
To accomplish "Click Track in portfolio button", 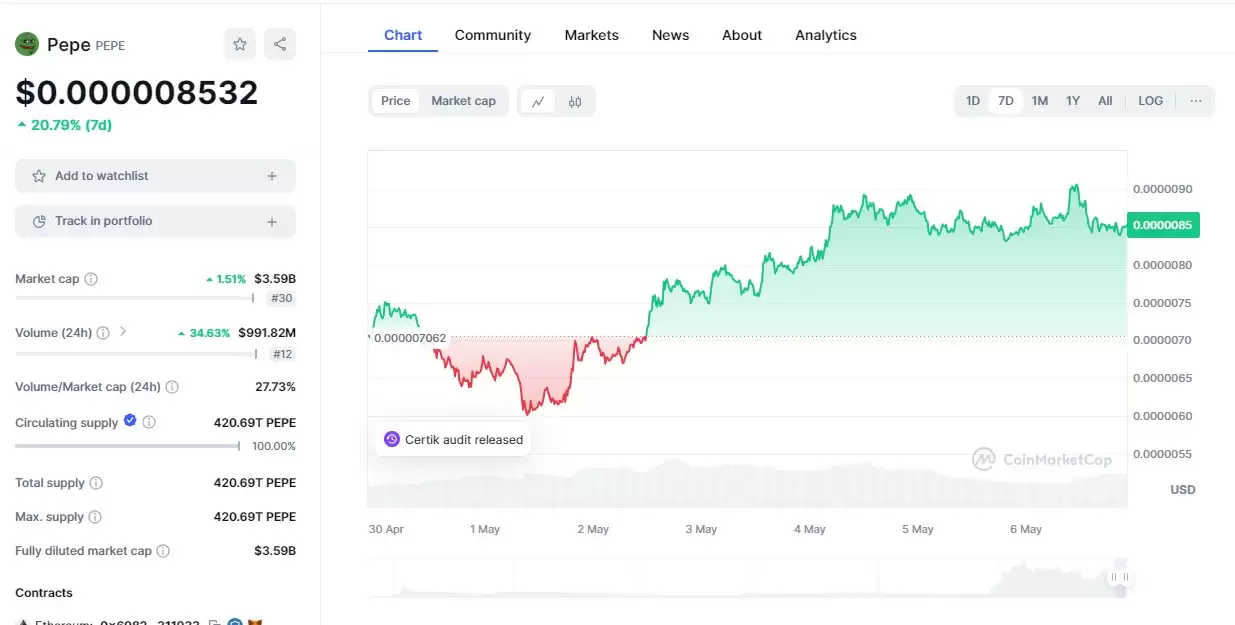I will click(155, 221).
